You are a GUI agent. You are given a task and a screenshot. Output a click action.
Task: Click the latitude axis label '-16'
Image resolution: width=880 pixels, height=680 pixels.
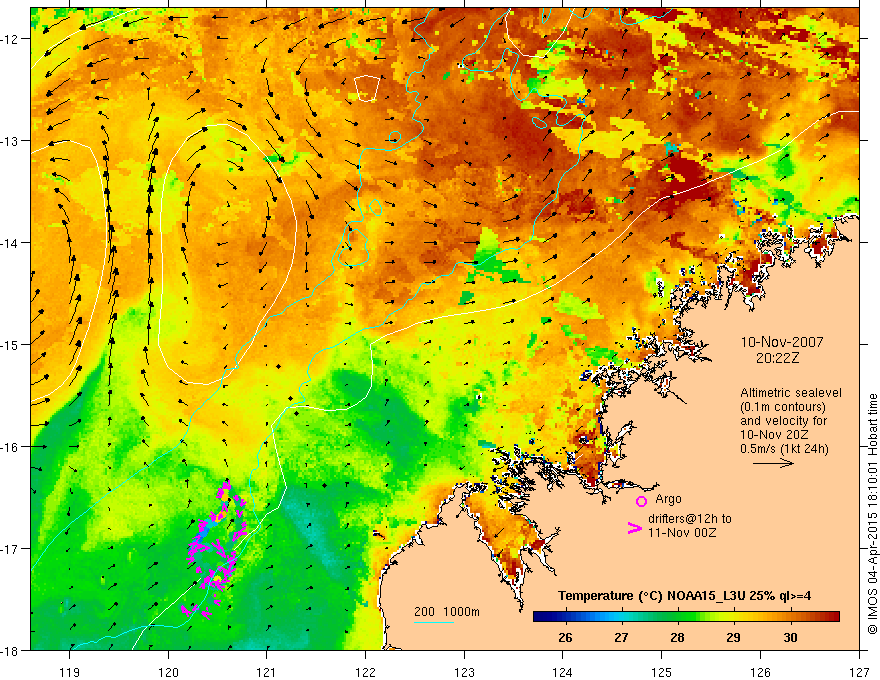(11, 447)
